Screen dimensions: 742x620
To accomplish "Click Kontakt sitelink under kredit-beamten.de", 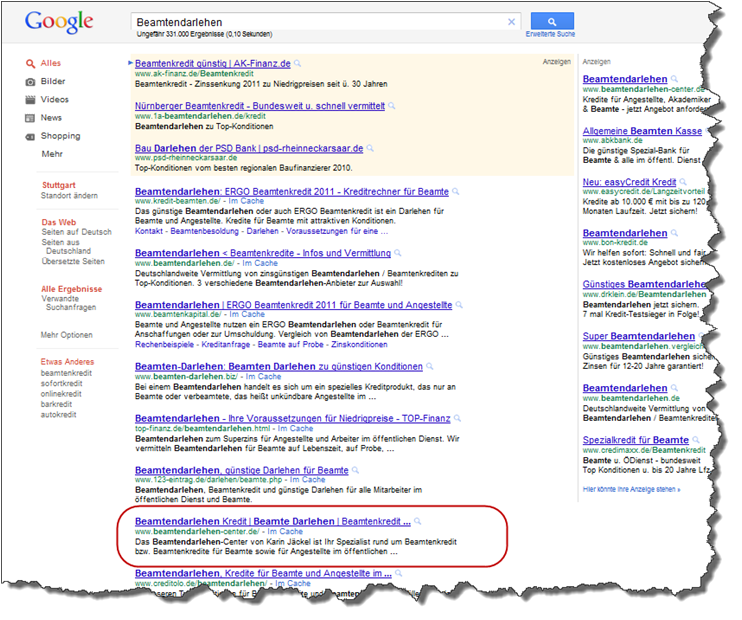I will point(149,231).
